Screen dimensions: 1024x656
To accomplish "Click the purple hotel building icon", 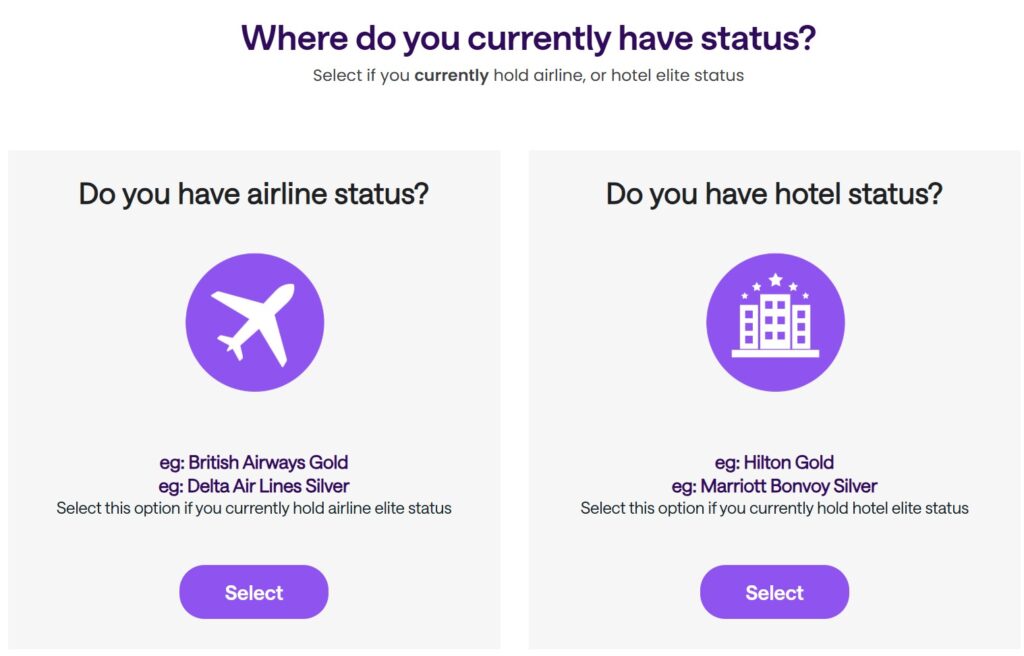I will tap(775, 322).
